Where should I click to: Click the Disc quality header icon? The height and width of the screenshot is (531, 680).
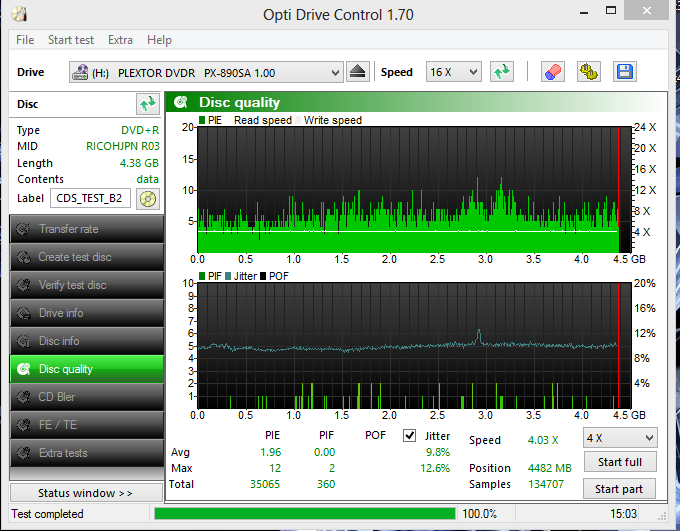pos(180,102)
